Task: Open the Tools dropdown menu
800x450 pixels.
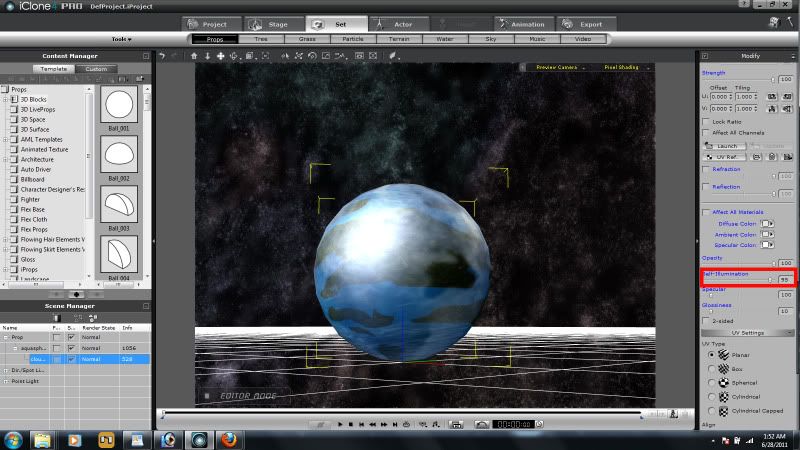Action: coord(121,39)
